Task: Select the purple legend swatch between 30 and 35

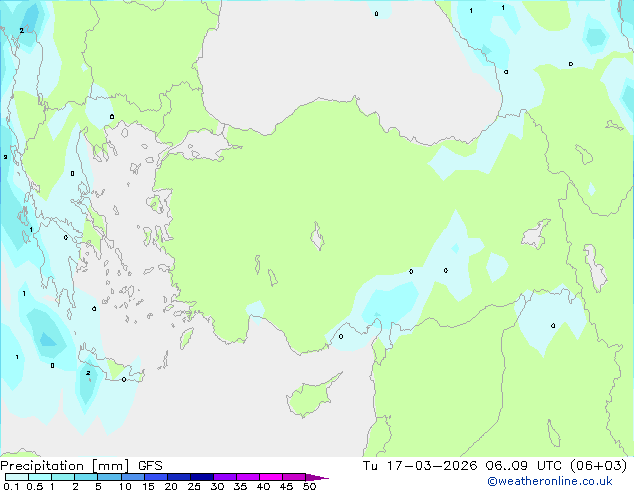Action: [x=225, y=477]
